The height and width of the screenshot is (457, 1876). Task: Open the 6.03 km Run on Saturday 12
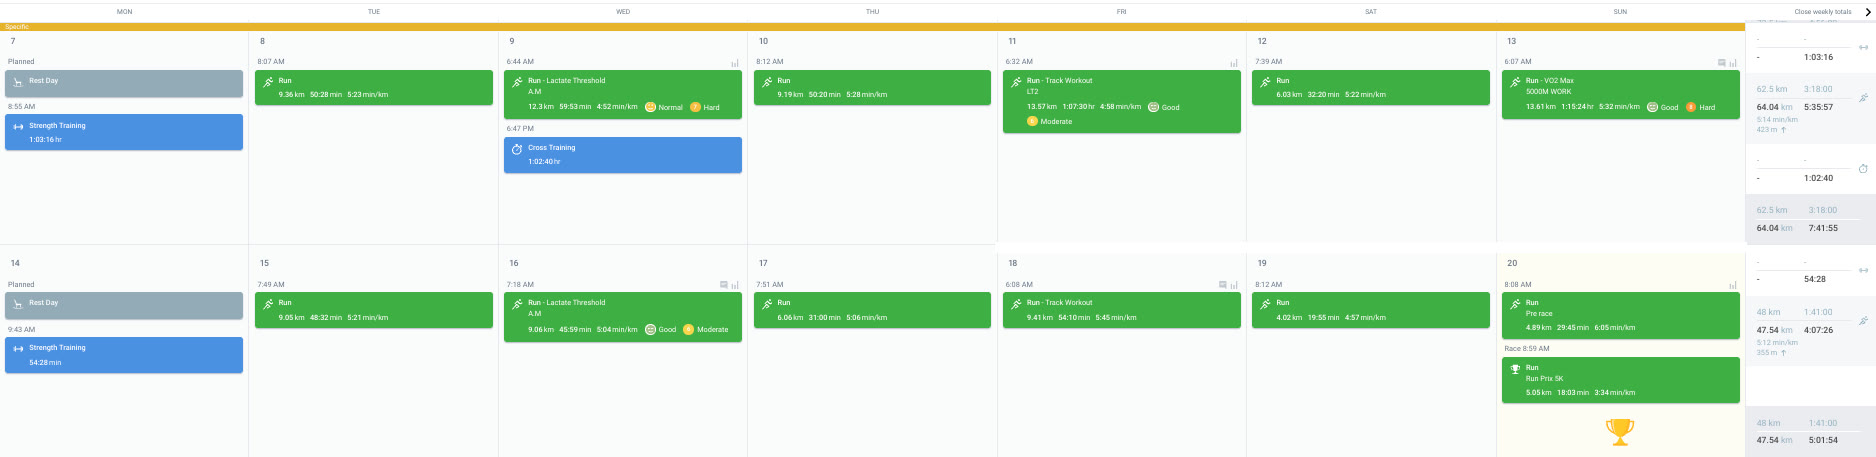pos(1371,87)
